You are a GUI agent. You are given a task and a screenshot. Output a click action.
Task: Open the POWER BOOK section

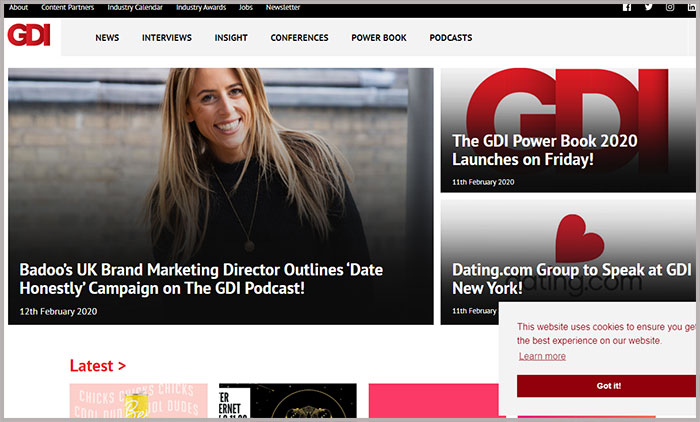click(x=379, y=38)
